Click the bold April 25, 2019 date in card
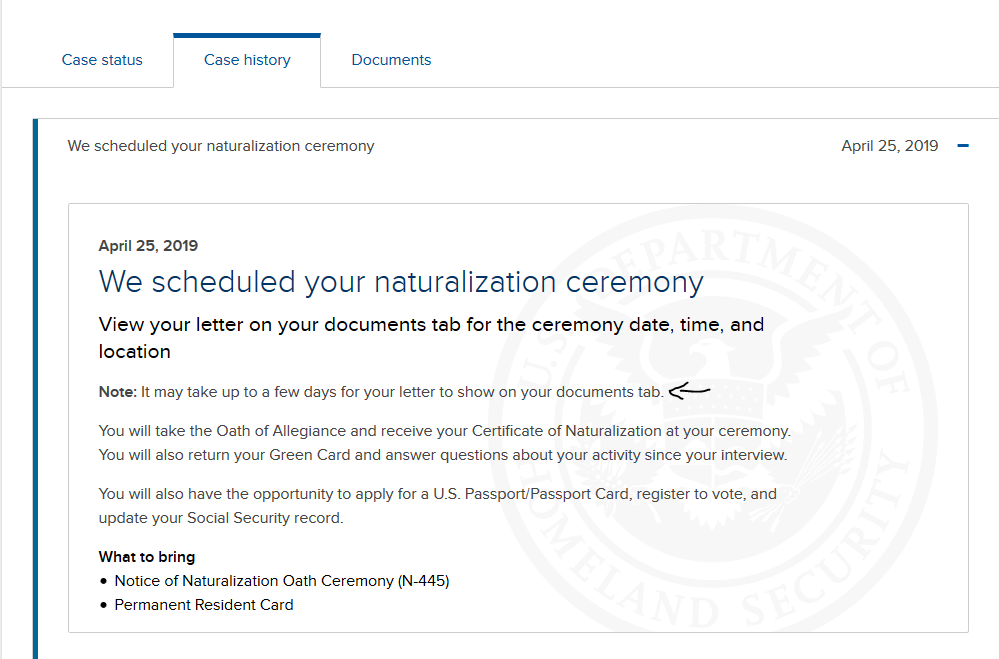Image resolution: width=999 pixels, height=659 pixels. 148,246
